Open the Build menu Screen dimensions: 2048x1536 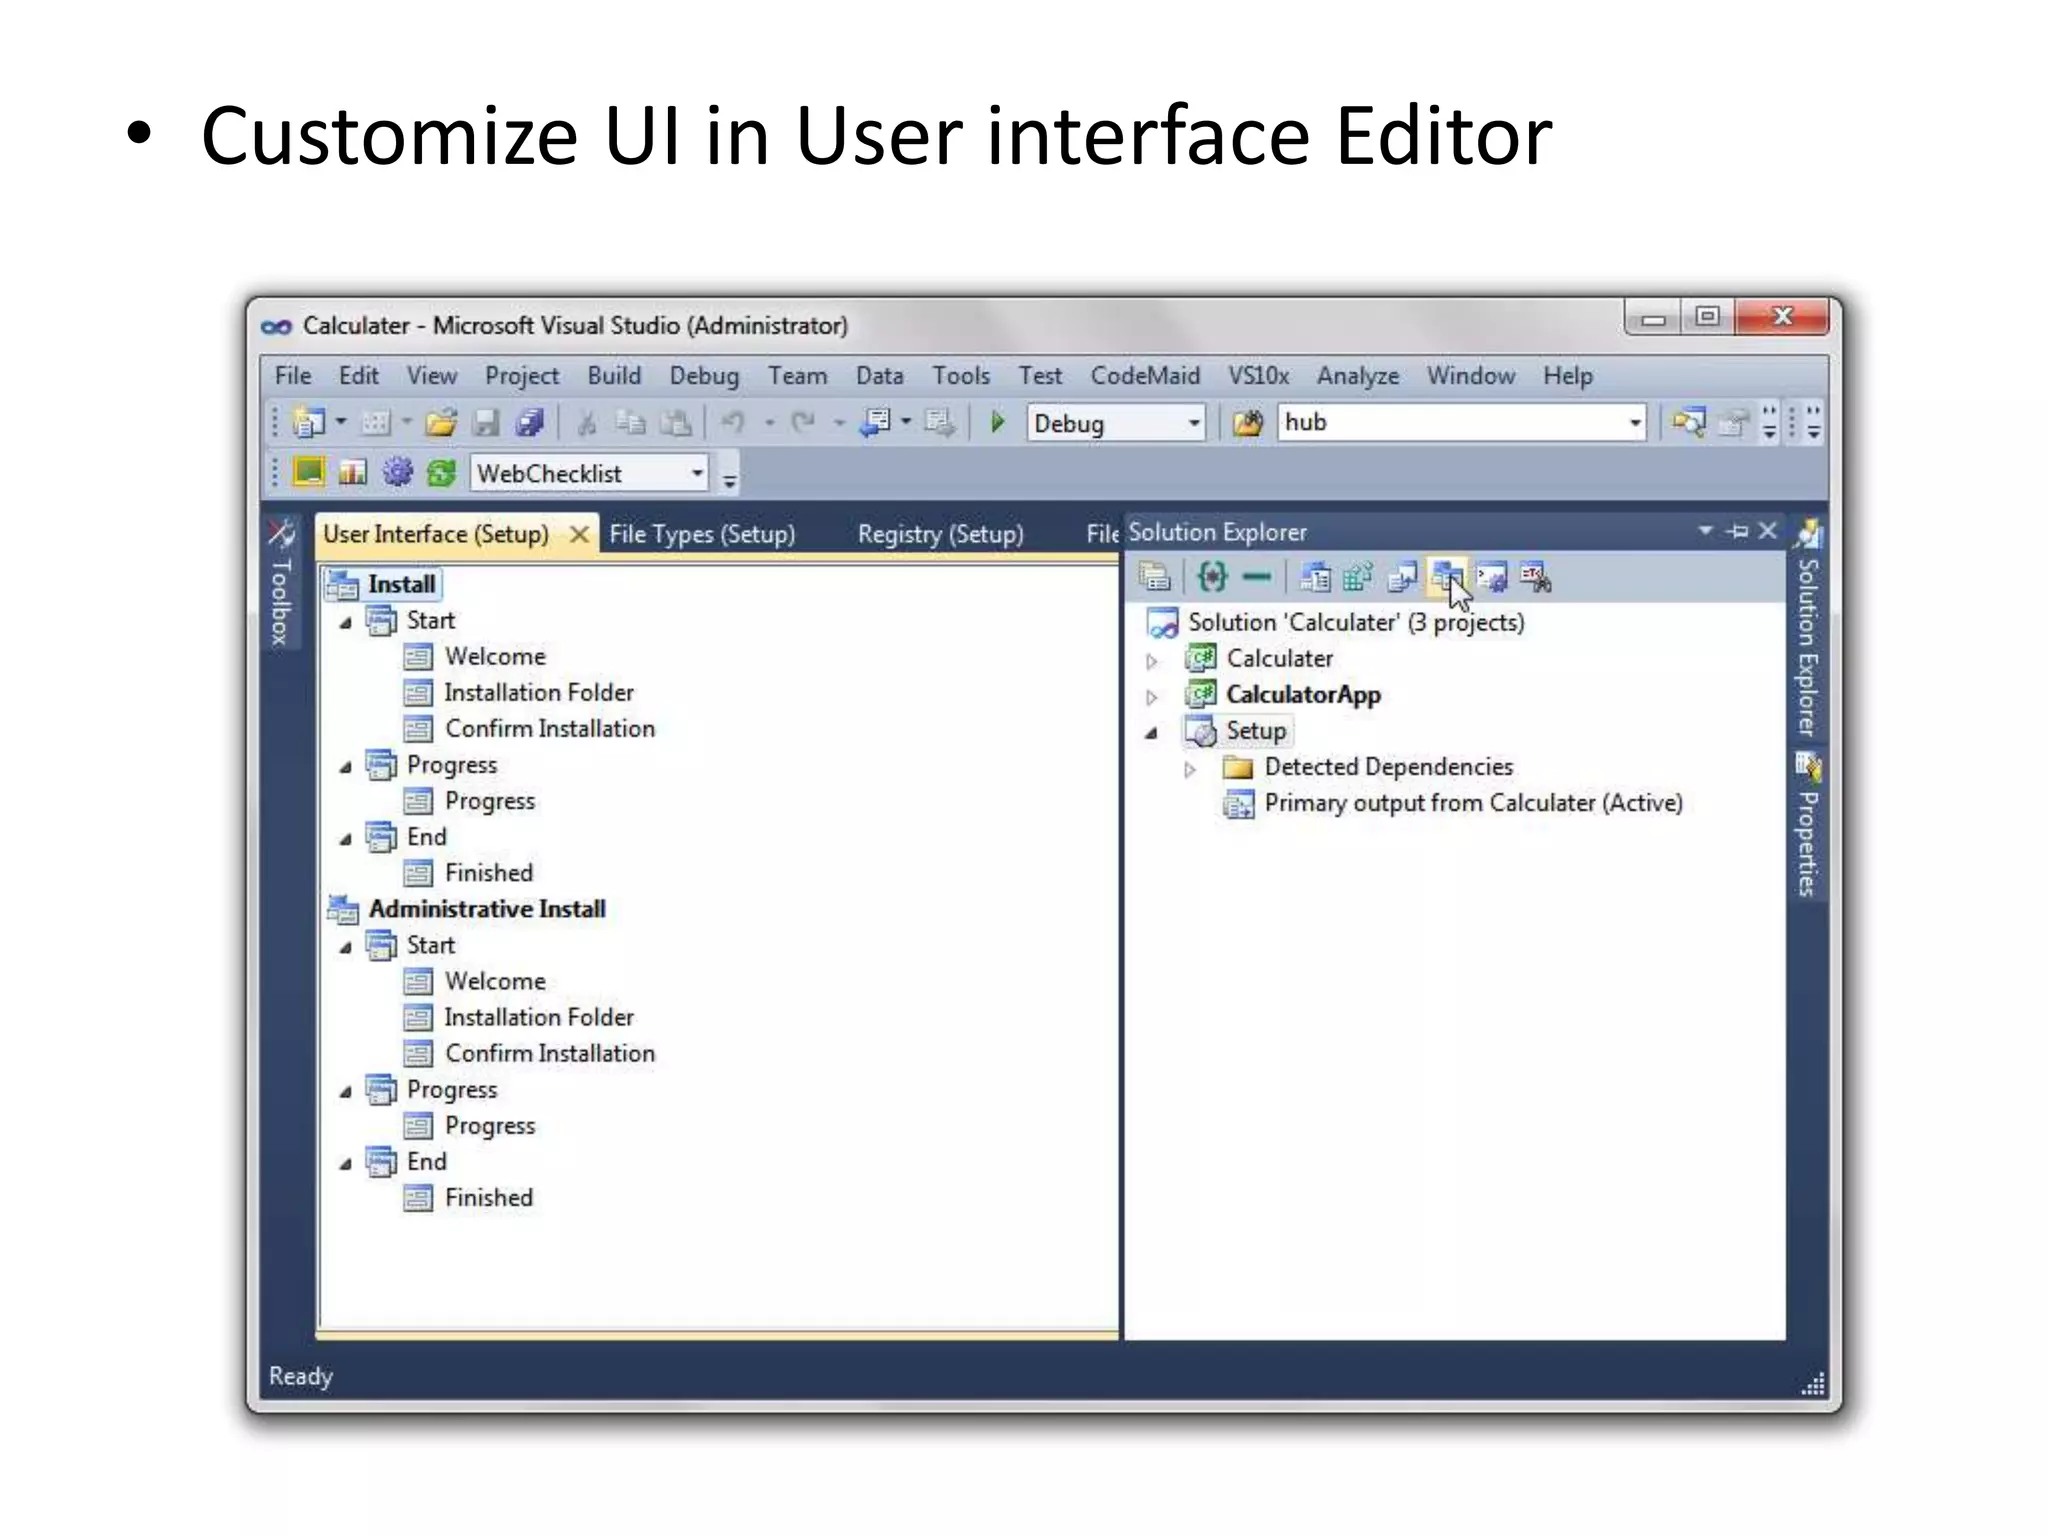click(x=613, y=376)
